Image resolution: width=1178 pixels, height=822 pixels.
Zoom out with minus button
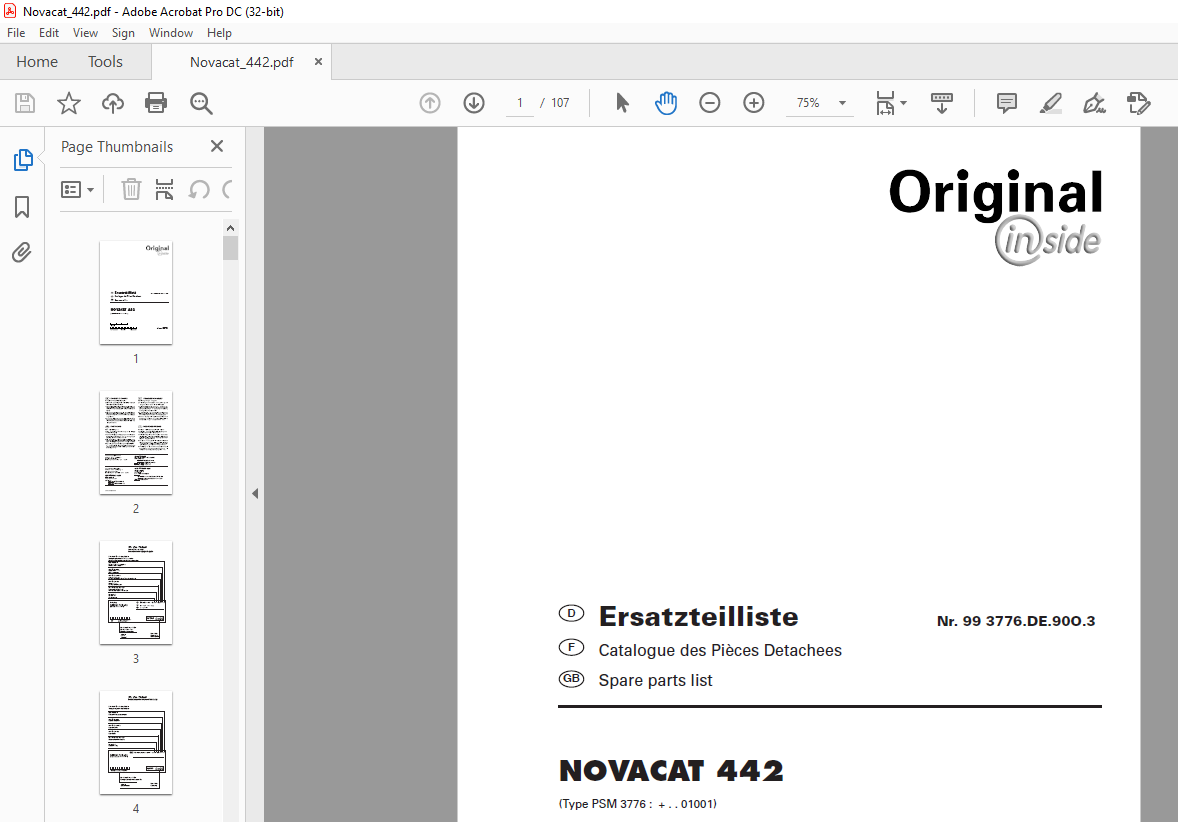point(709,103)
